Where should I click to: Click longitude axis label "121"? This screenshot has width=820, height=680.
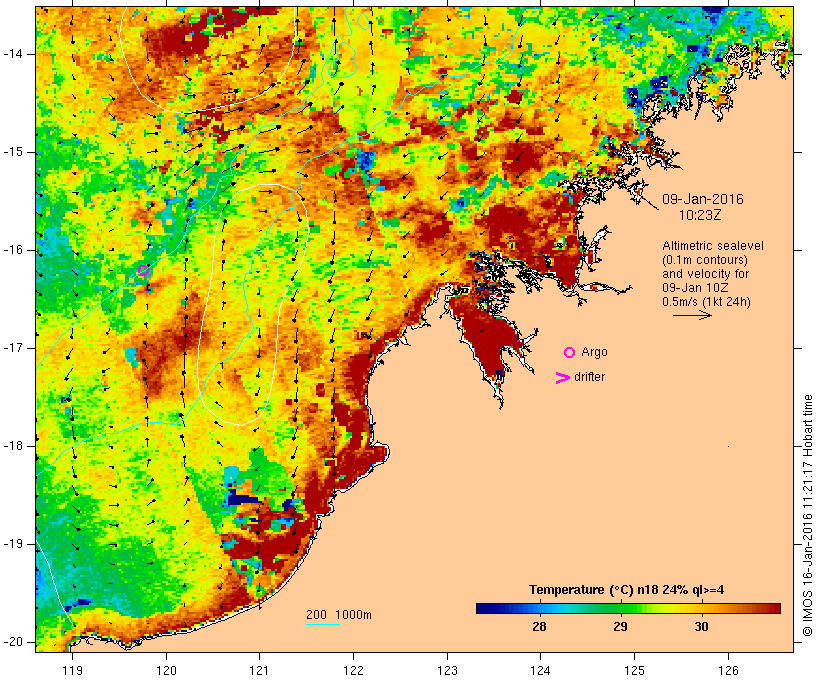point(259,670)
